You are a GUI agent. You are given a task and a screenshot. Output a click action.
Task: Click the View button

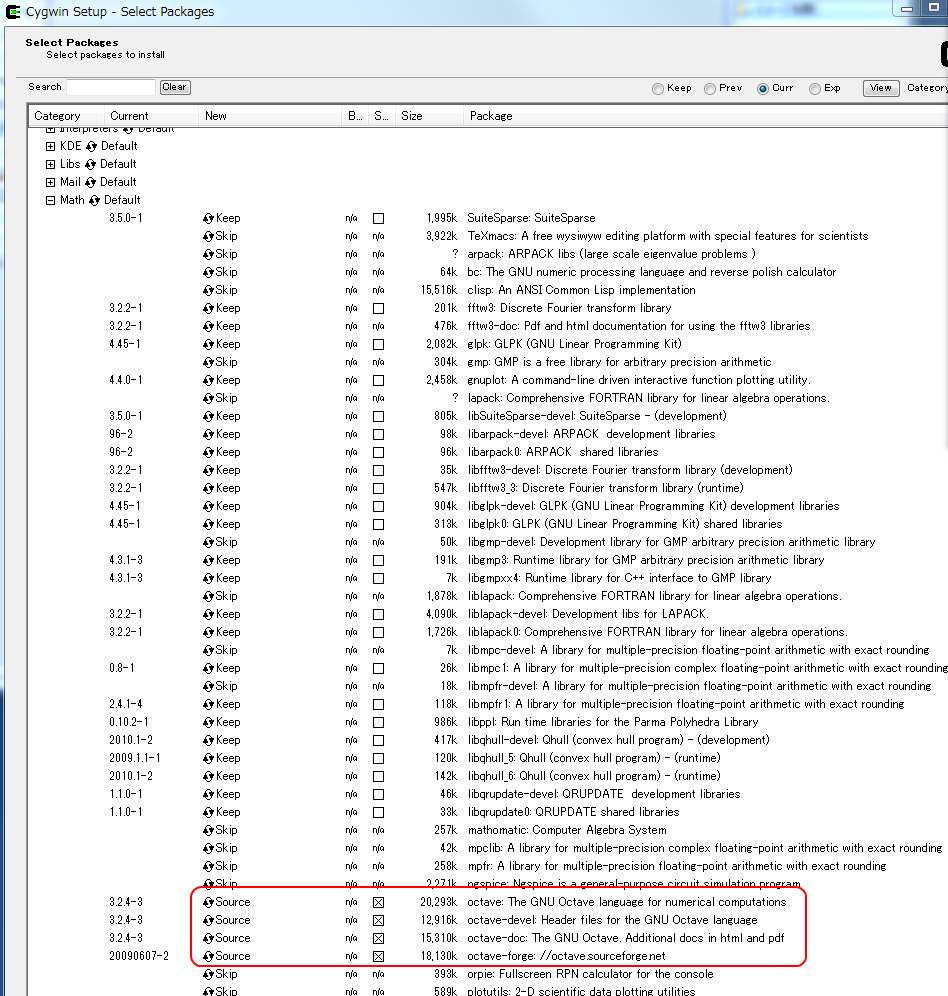(x=881, y=88)
